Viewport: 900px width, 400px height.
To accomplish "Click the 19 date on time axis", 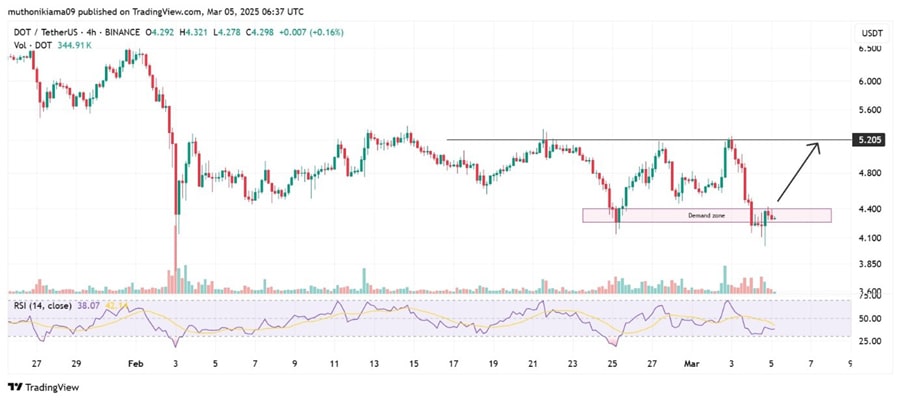I will click(493, 363).
